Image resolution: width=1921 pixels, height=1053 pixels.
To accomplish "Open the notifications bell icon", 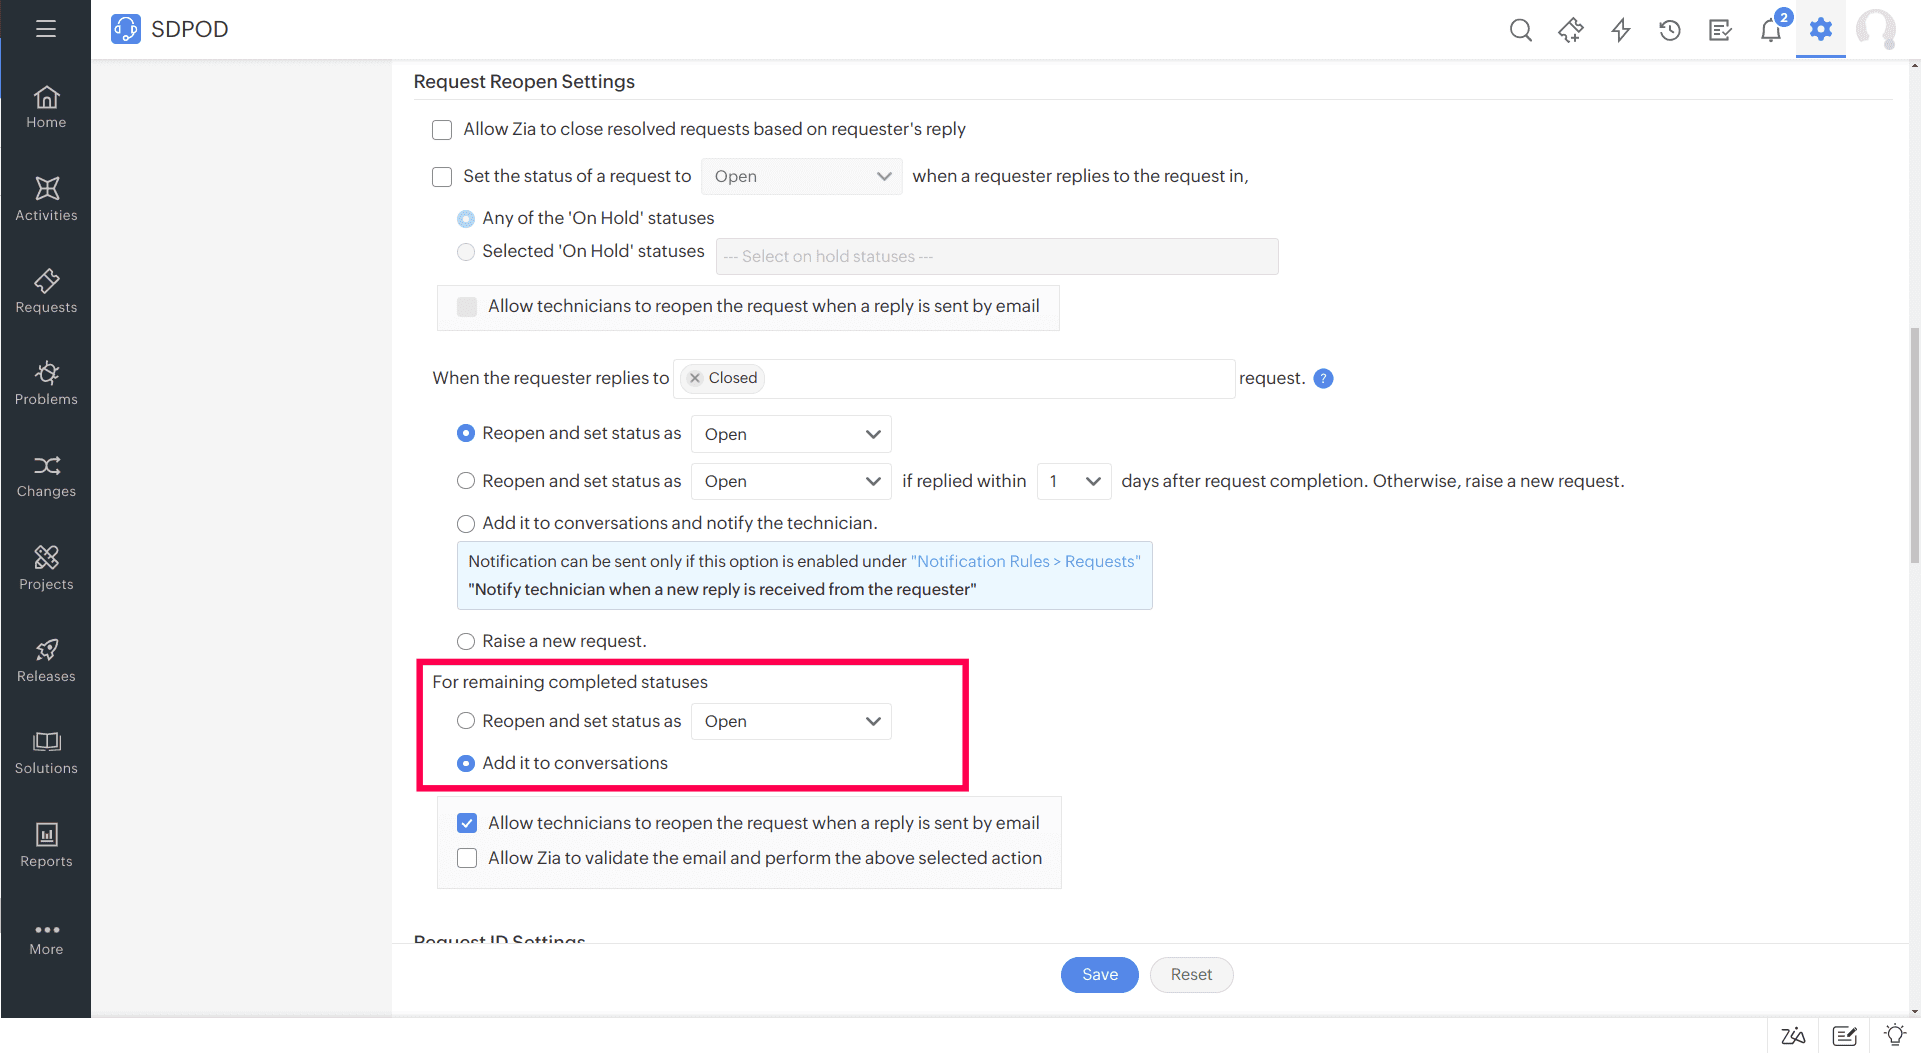I will click(x=1770, y=30).
